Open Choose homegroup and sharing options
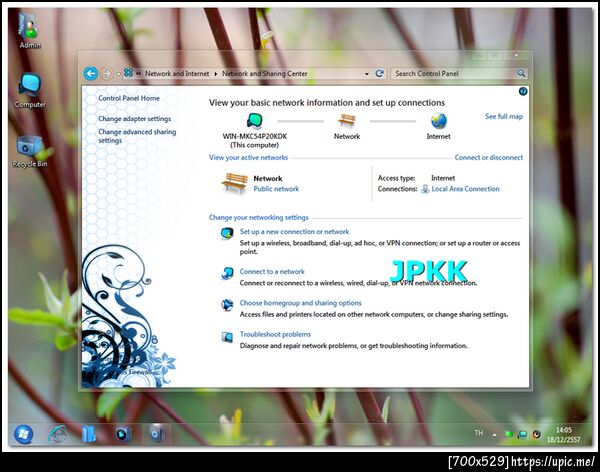 [x=300, y=303]
